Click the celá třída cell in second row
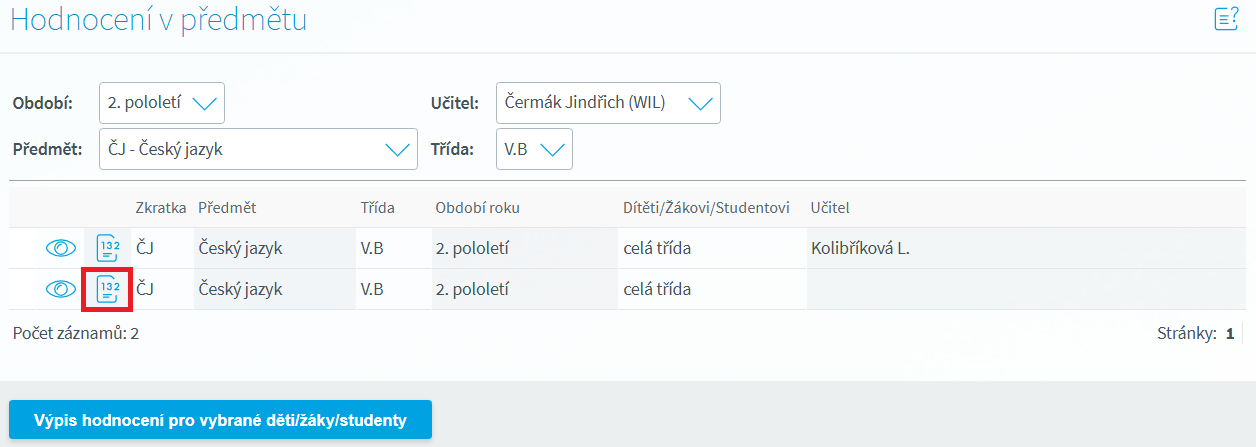 tap(657, 289)
